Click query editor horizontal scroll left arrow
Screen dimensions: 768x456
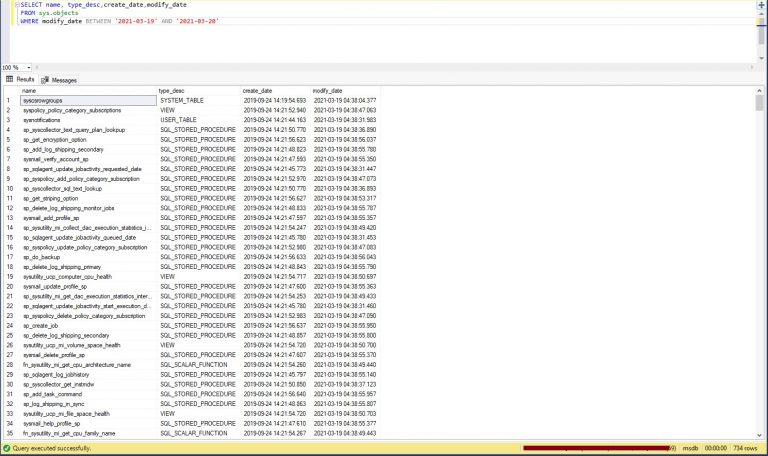click(37, 68)
